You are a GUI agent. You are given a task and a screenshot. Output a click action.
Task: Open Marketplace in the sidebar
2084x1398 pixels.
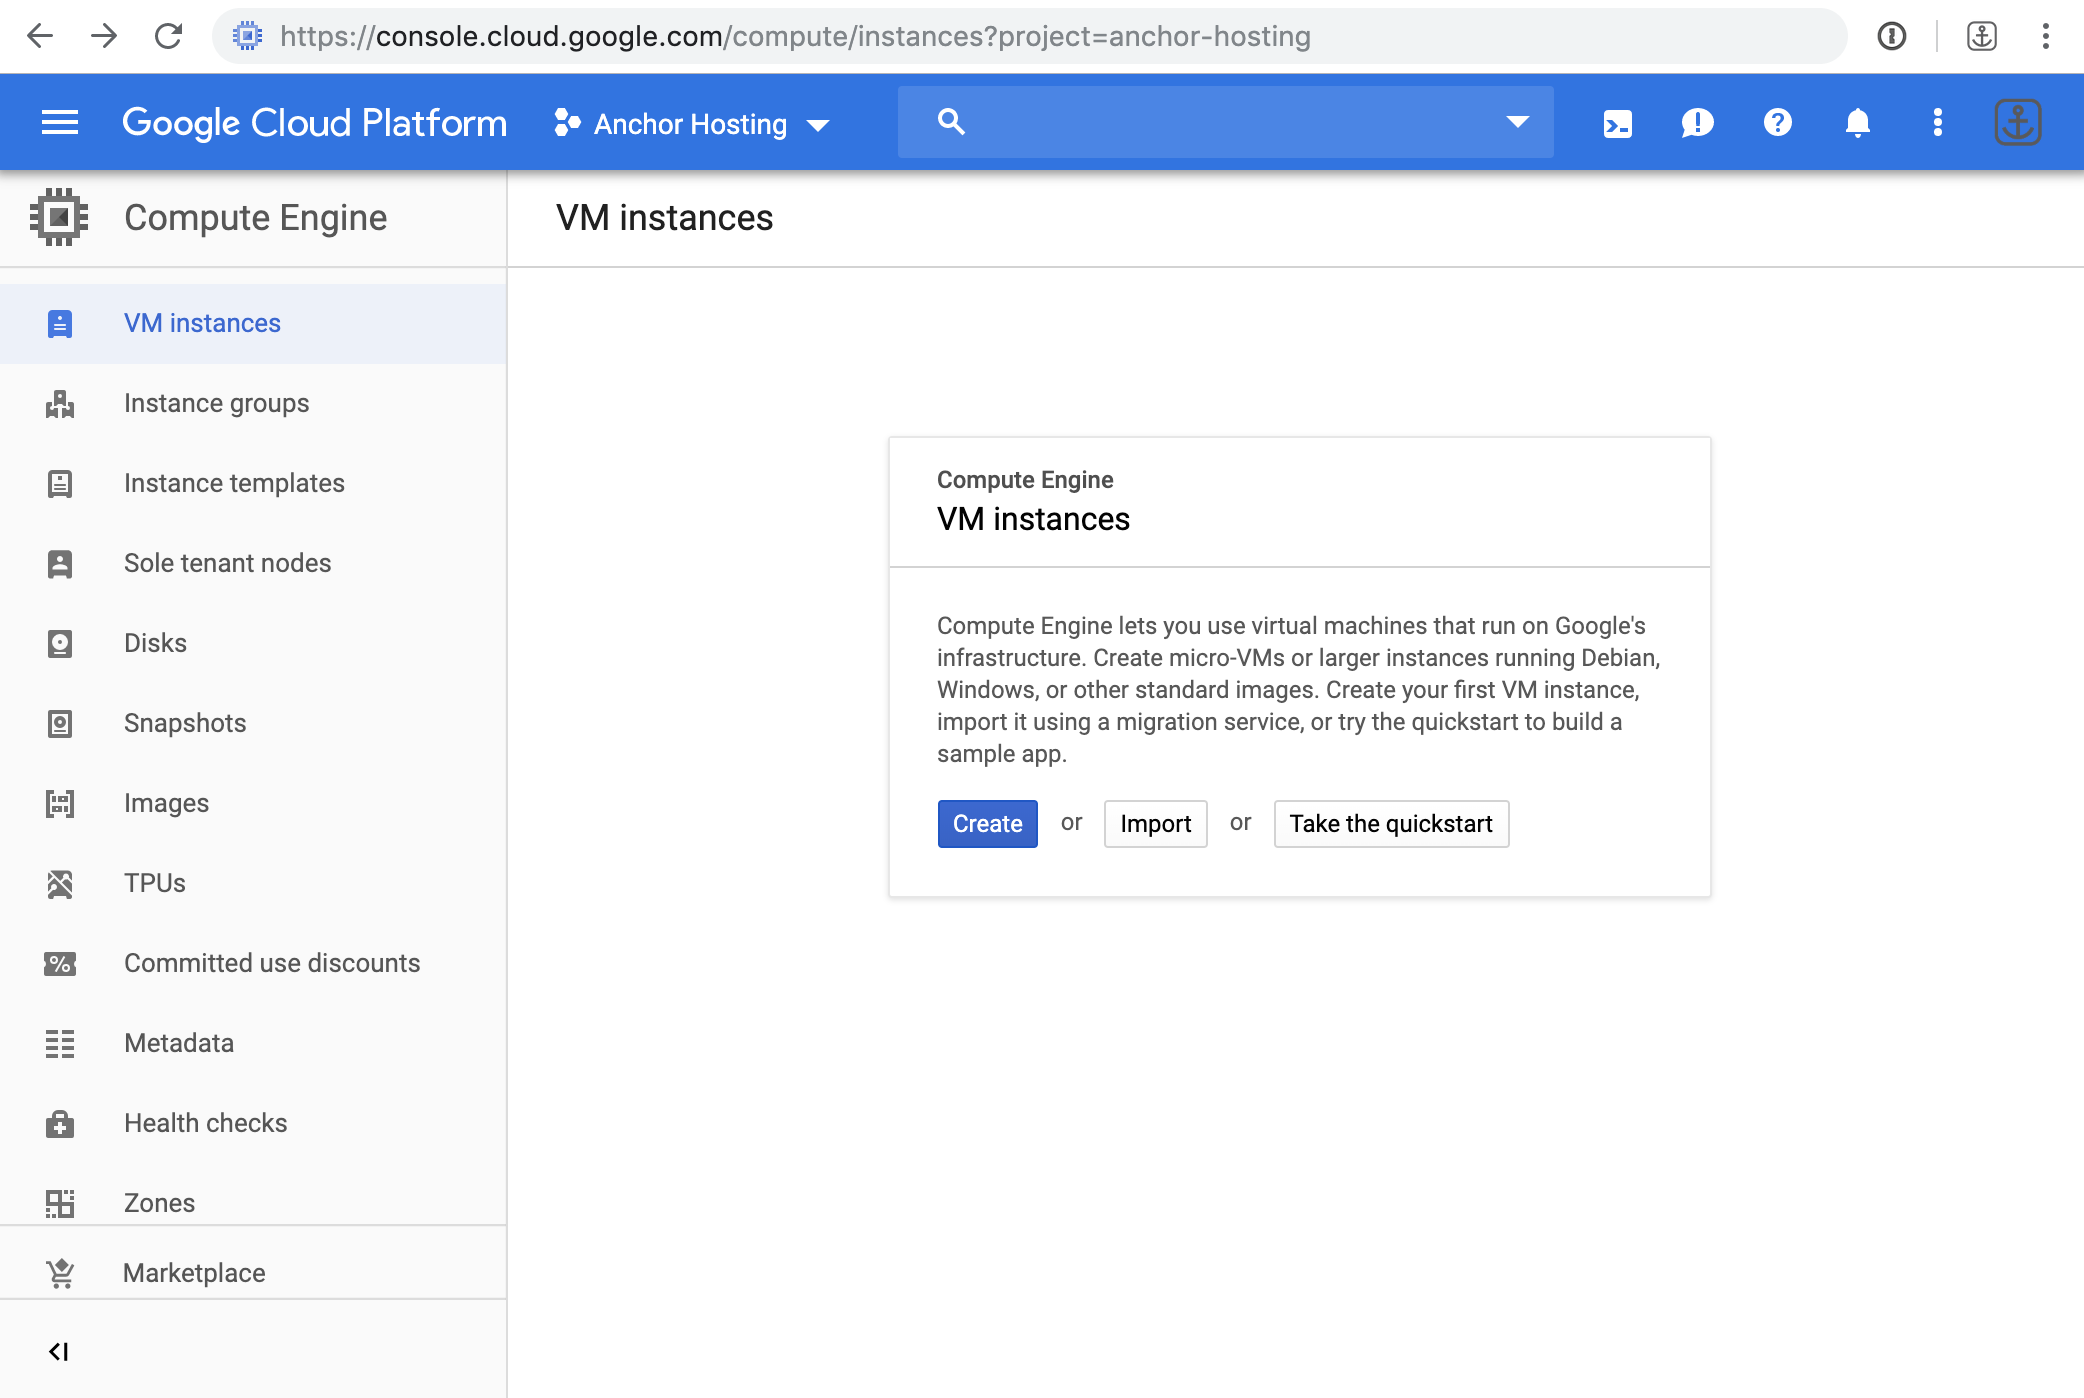pos(253,1272)
